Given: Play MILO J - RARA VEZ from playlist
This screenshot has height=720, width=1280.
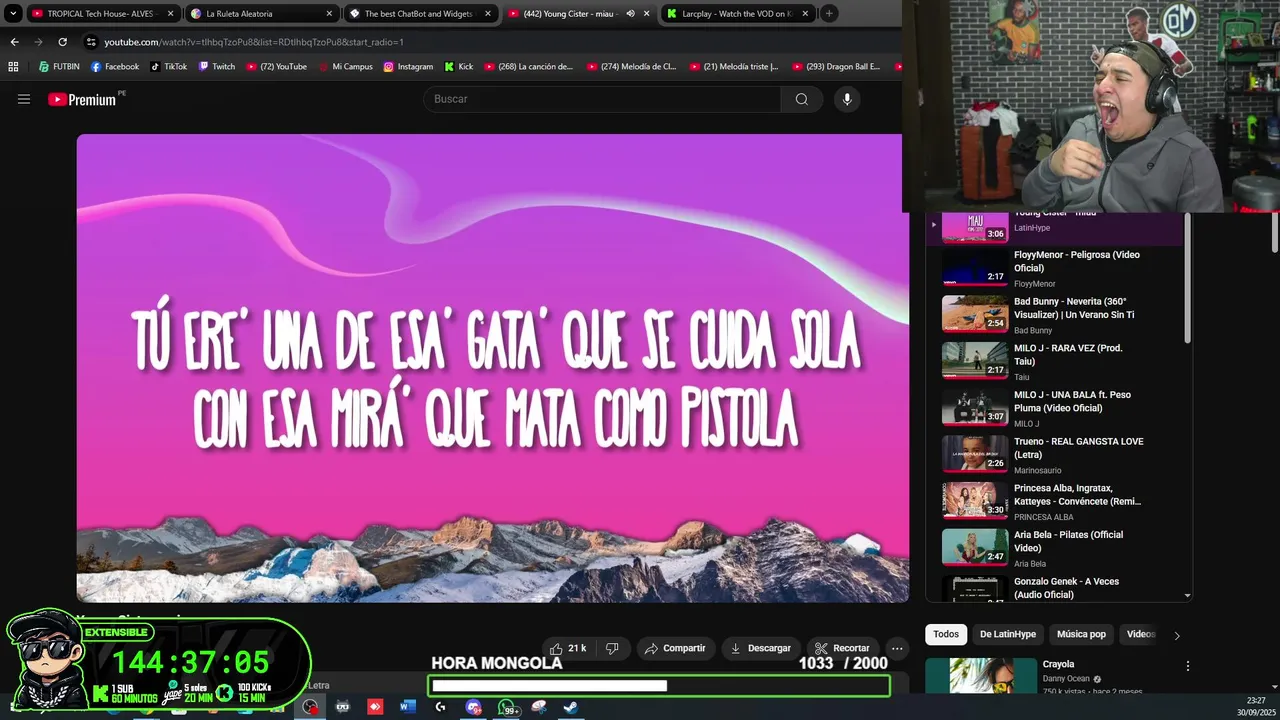Looking at the screenshot, I should [x=1055, y=361].
